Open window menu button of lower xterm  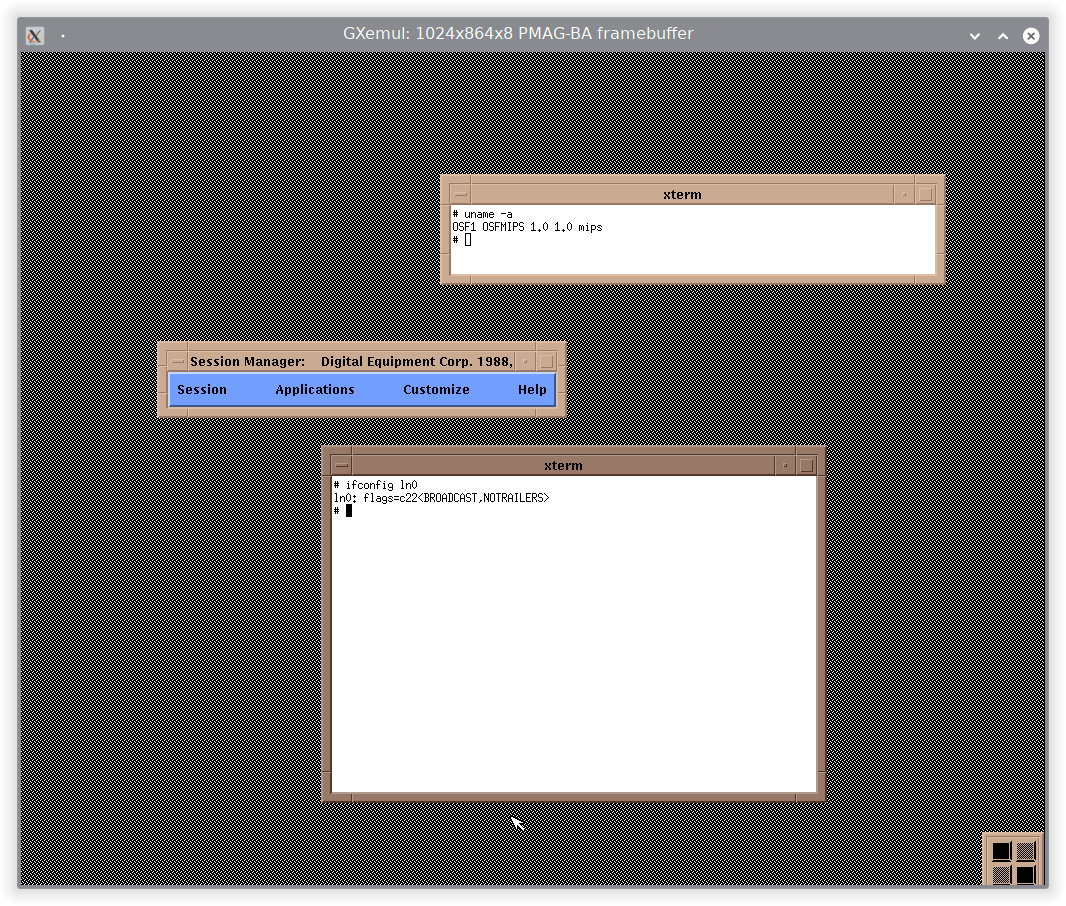point(342,466)
